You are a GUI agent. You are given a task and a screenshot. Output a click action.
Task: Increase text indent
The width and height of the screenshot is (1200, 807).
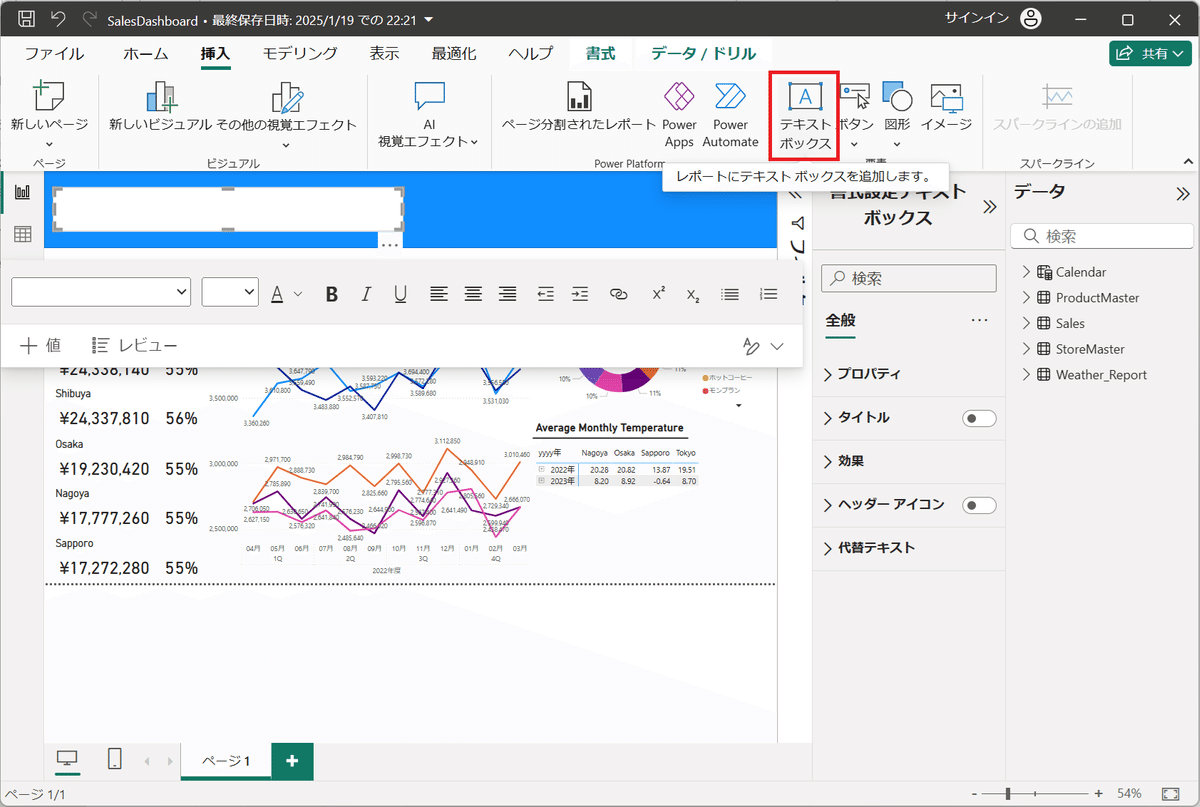coord(580,293)
